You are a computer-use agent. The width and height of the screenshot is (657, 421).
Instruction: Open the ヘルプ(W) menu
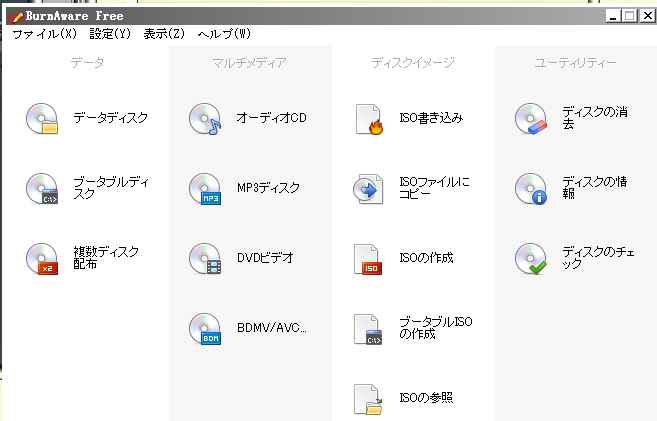(x=224, y=34)
